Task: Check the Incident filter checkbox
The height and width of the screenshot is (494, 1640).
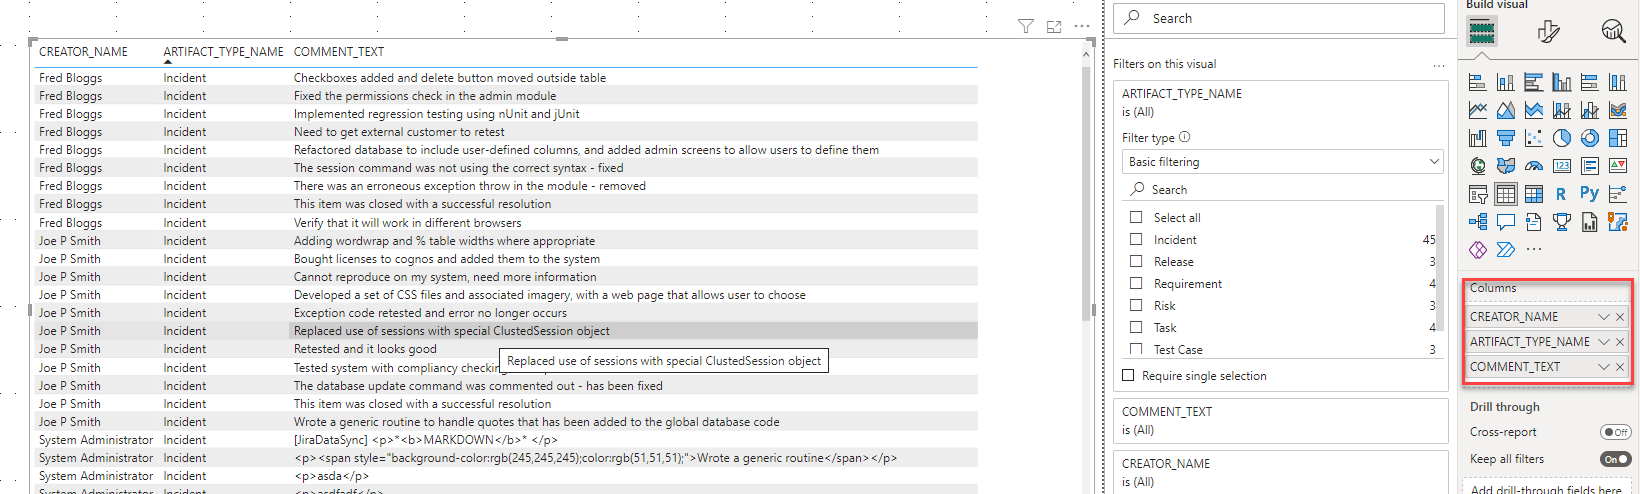Action: click(1136, 240)
